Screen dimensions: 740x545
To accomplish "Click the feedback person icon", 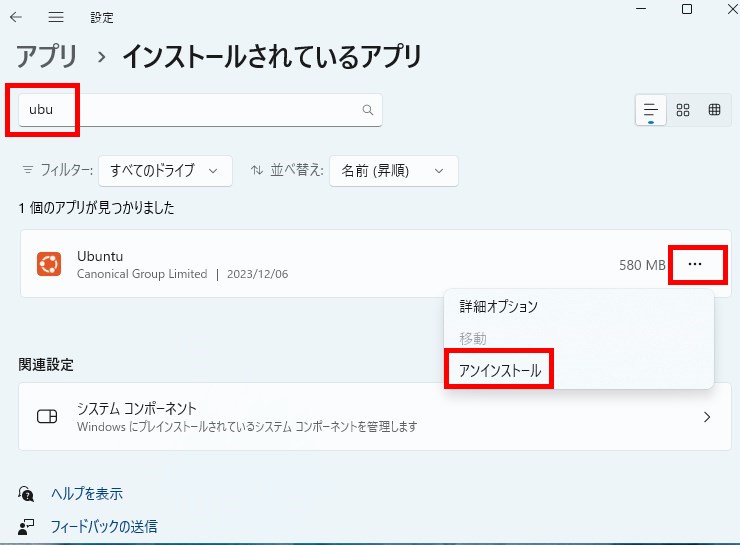I will point(26,527).
